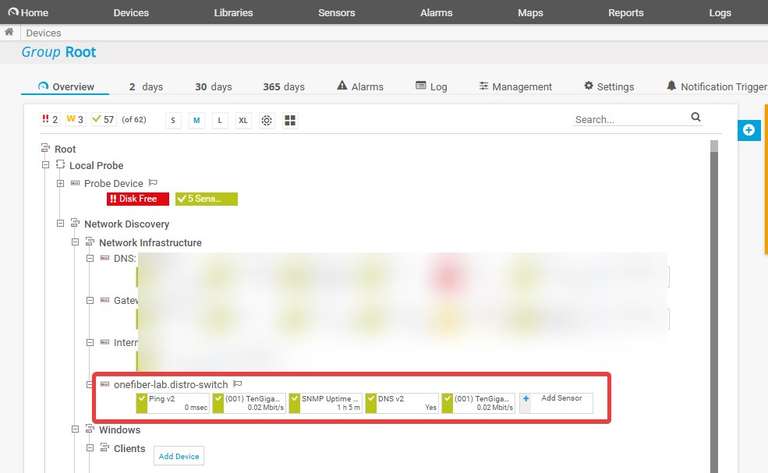
Task: Open the green 5 Sensors summary
Action: (x=206, y=199)
